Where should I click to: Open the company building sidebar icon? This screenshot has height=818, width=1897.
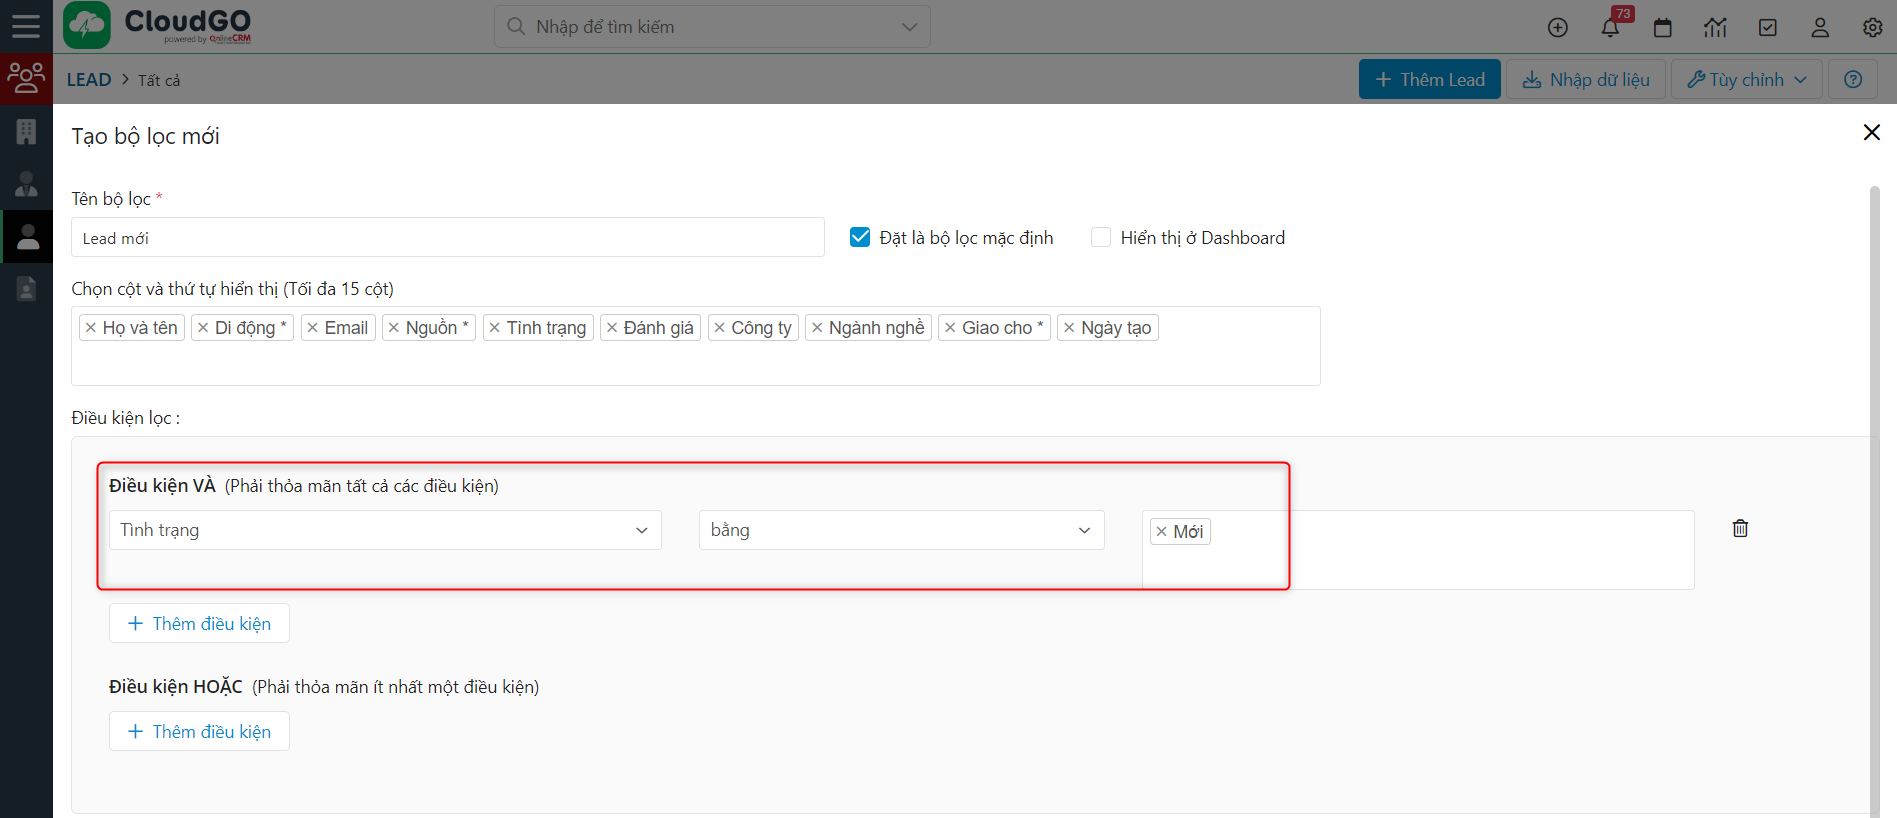pos(26,131)
